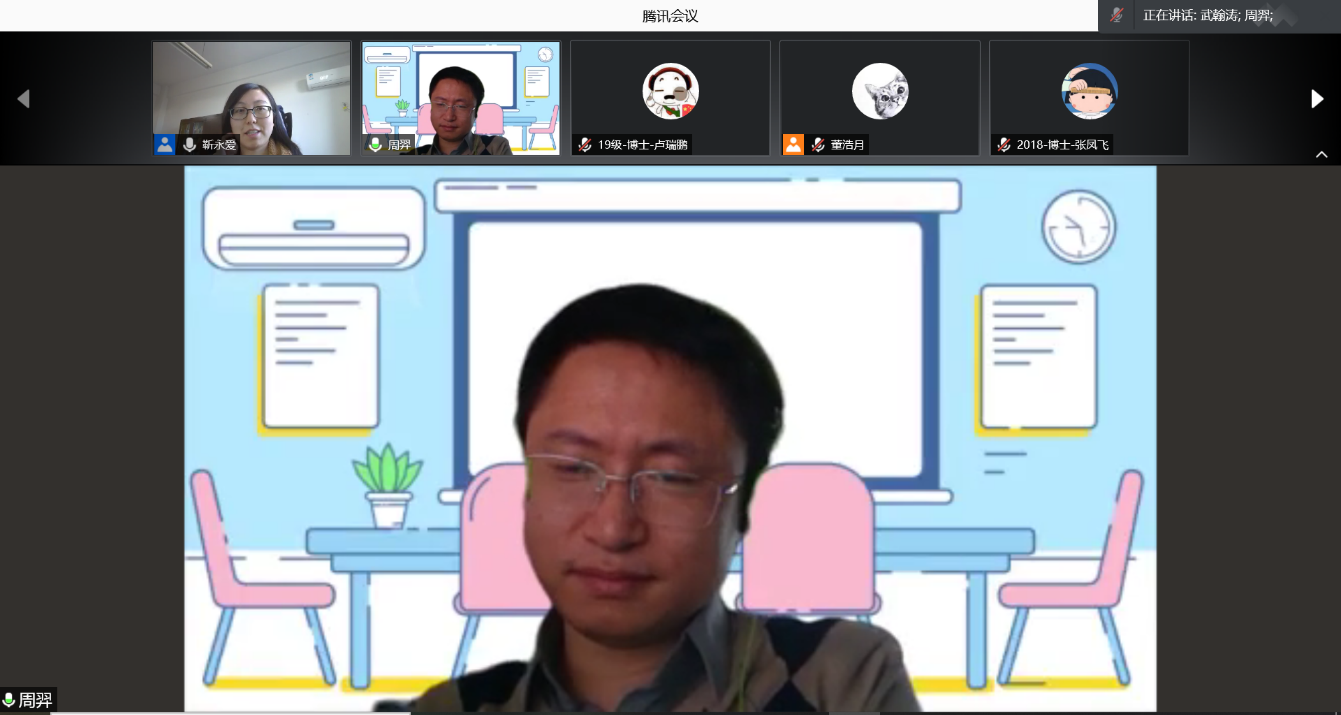Screen dimensions: 1341x715
Task: Click 19级-博士-卢瑞鹏's cartoon avatar
Action: point(670,91)
